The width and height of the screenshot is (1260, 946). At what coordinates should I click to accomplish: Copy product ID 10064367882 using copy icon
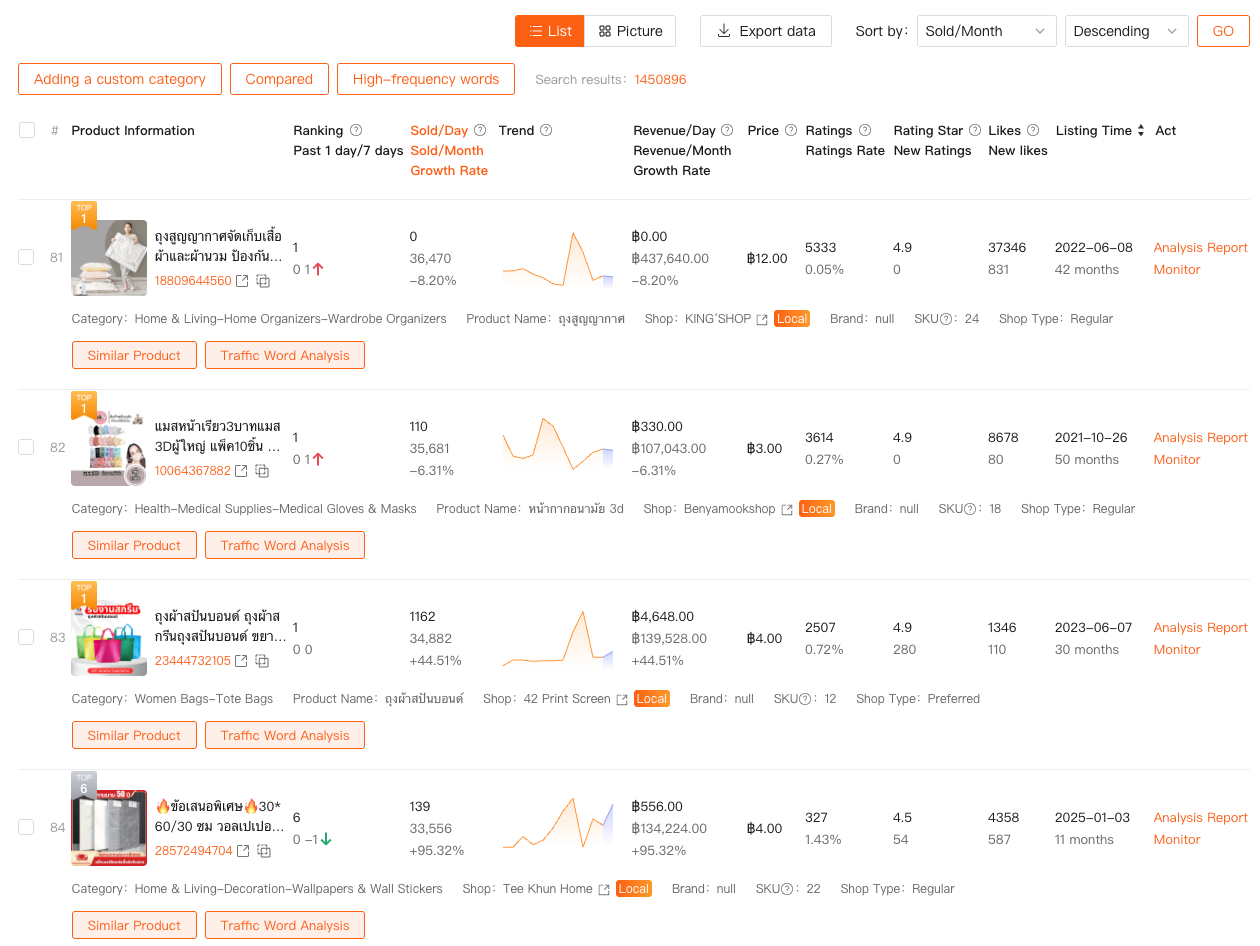pos(262,471)
